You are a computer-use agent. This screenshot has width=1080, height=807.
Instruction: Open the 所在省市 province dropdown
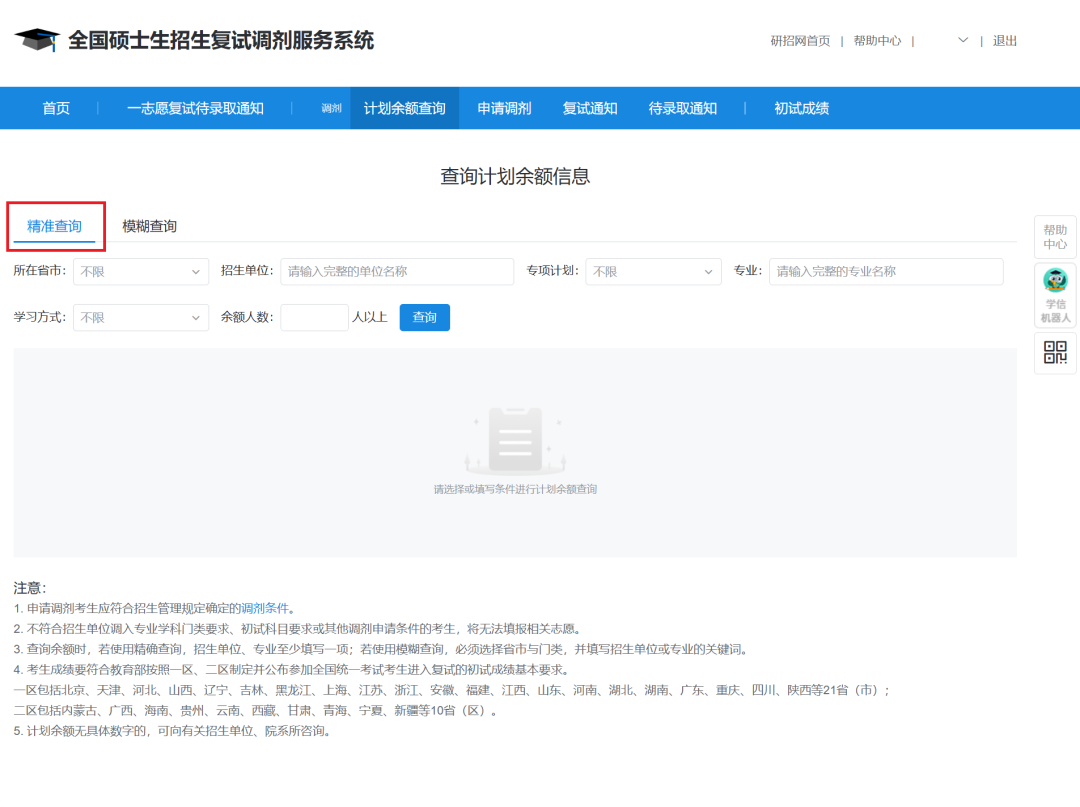[x=140, y=271]
